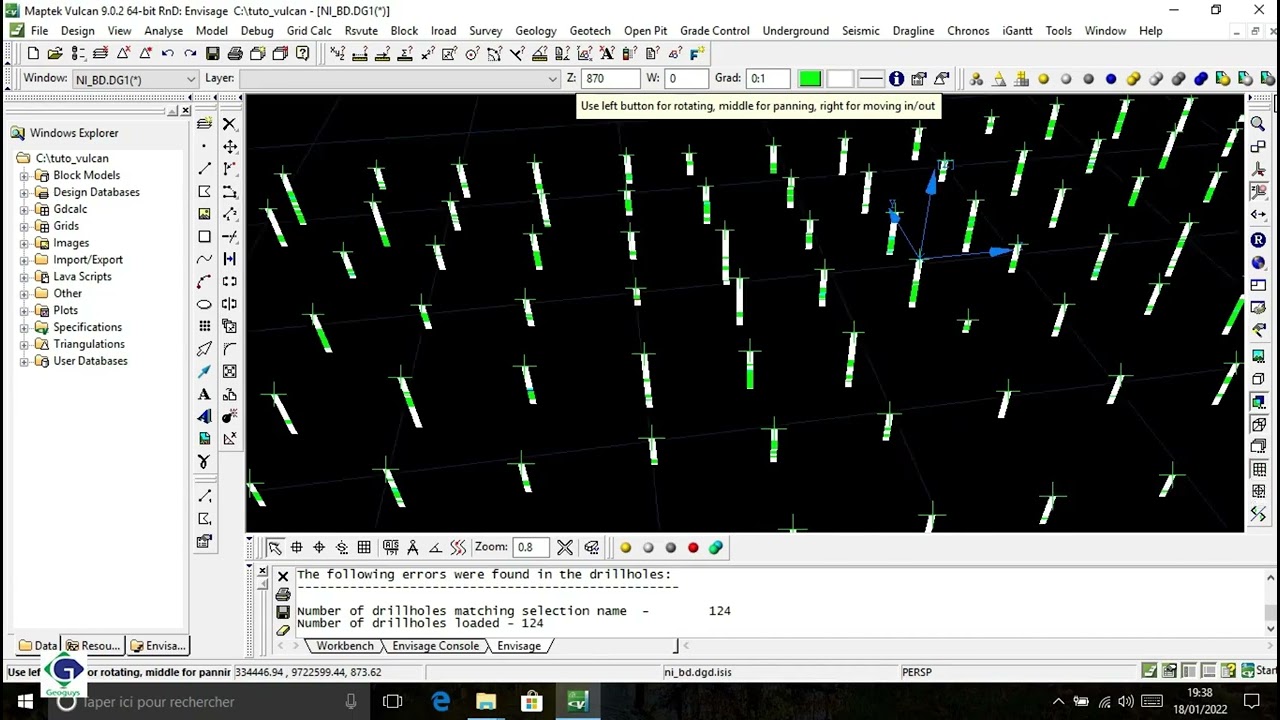Select the Text 'A' tool

204,394
